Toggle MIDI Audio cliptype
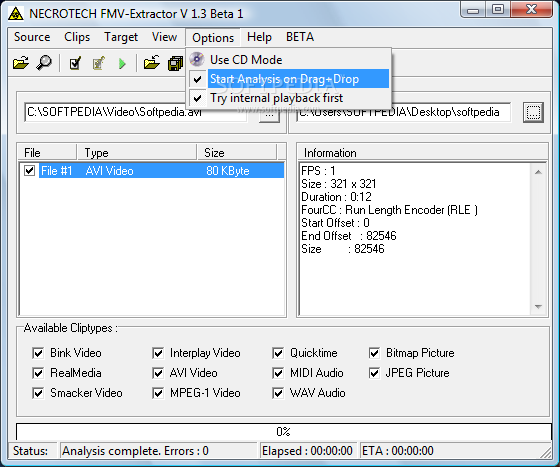Viewport: 560px width, 467px height. click(278, 373)
